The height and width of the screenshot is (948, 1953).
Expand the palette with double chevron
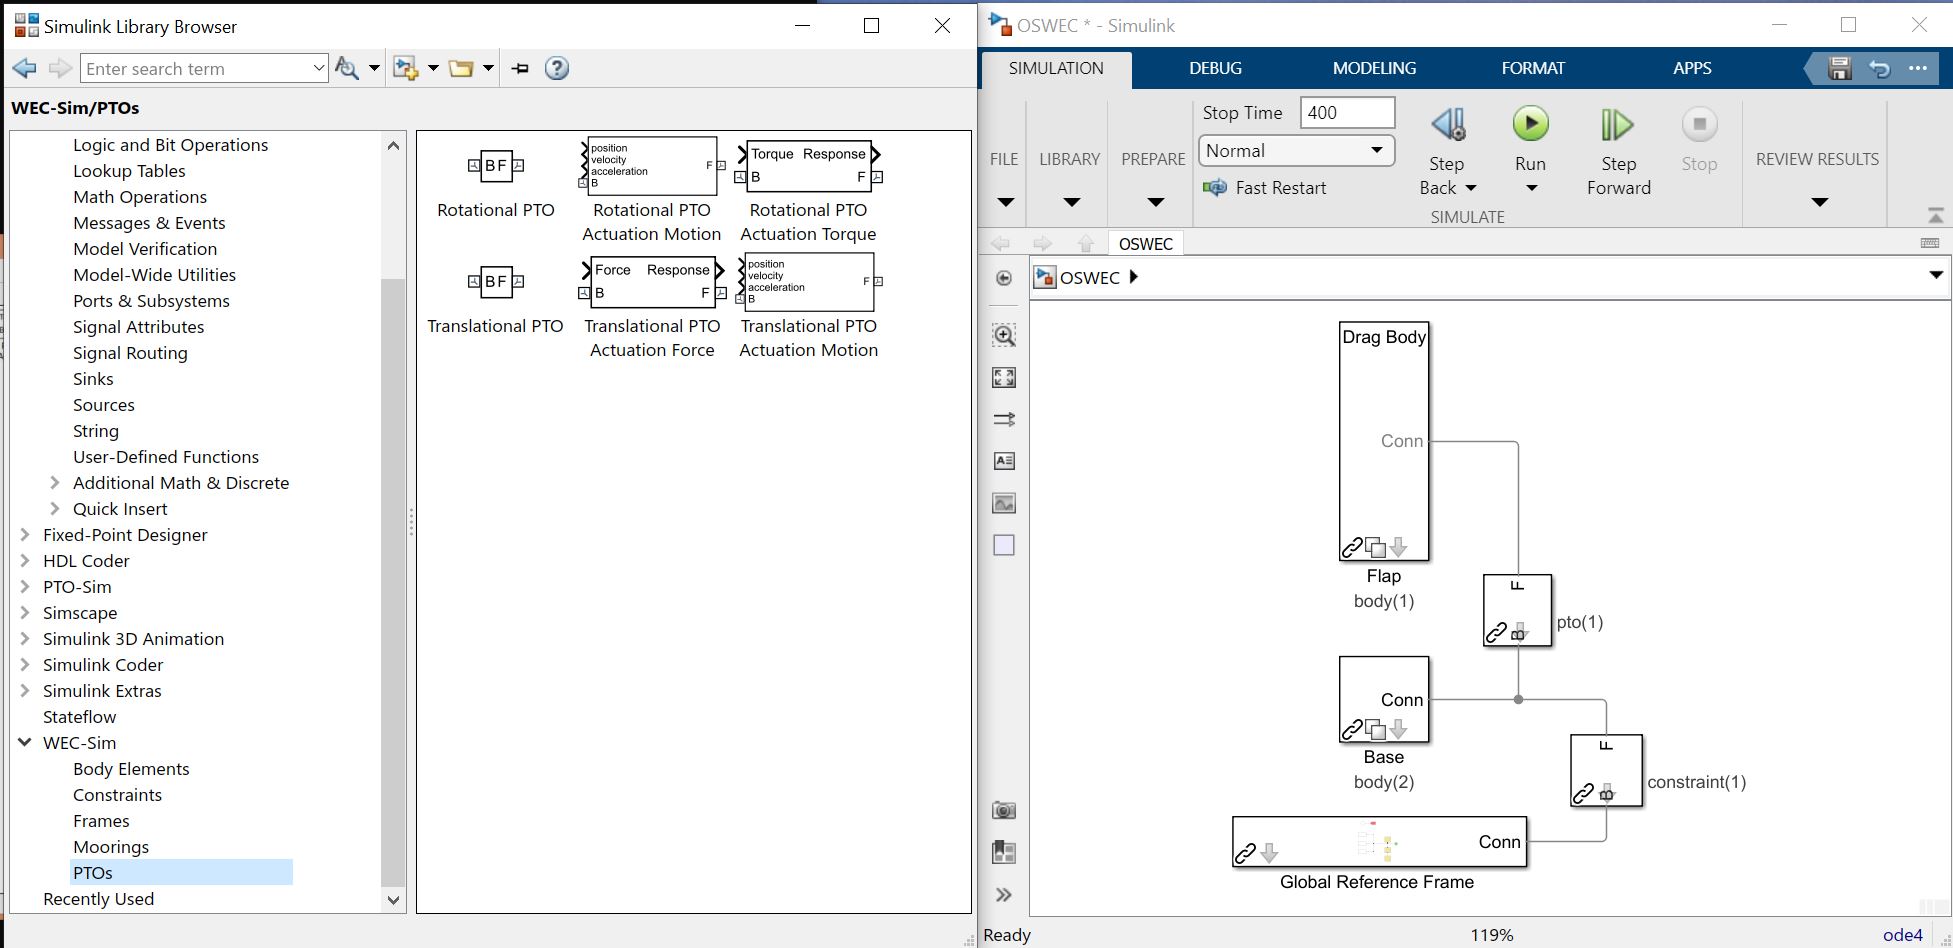tap(1004, 895)
